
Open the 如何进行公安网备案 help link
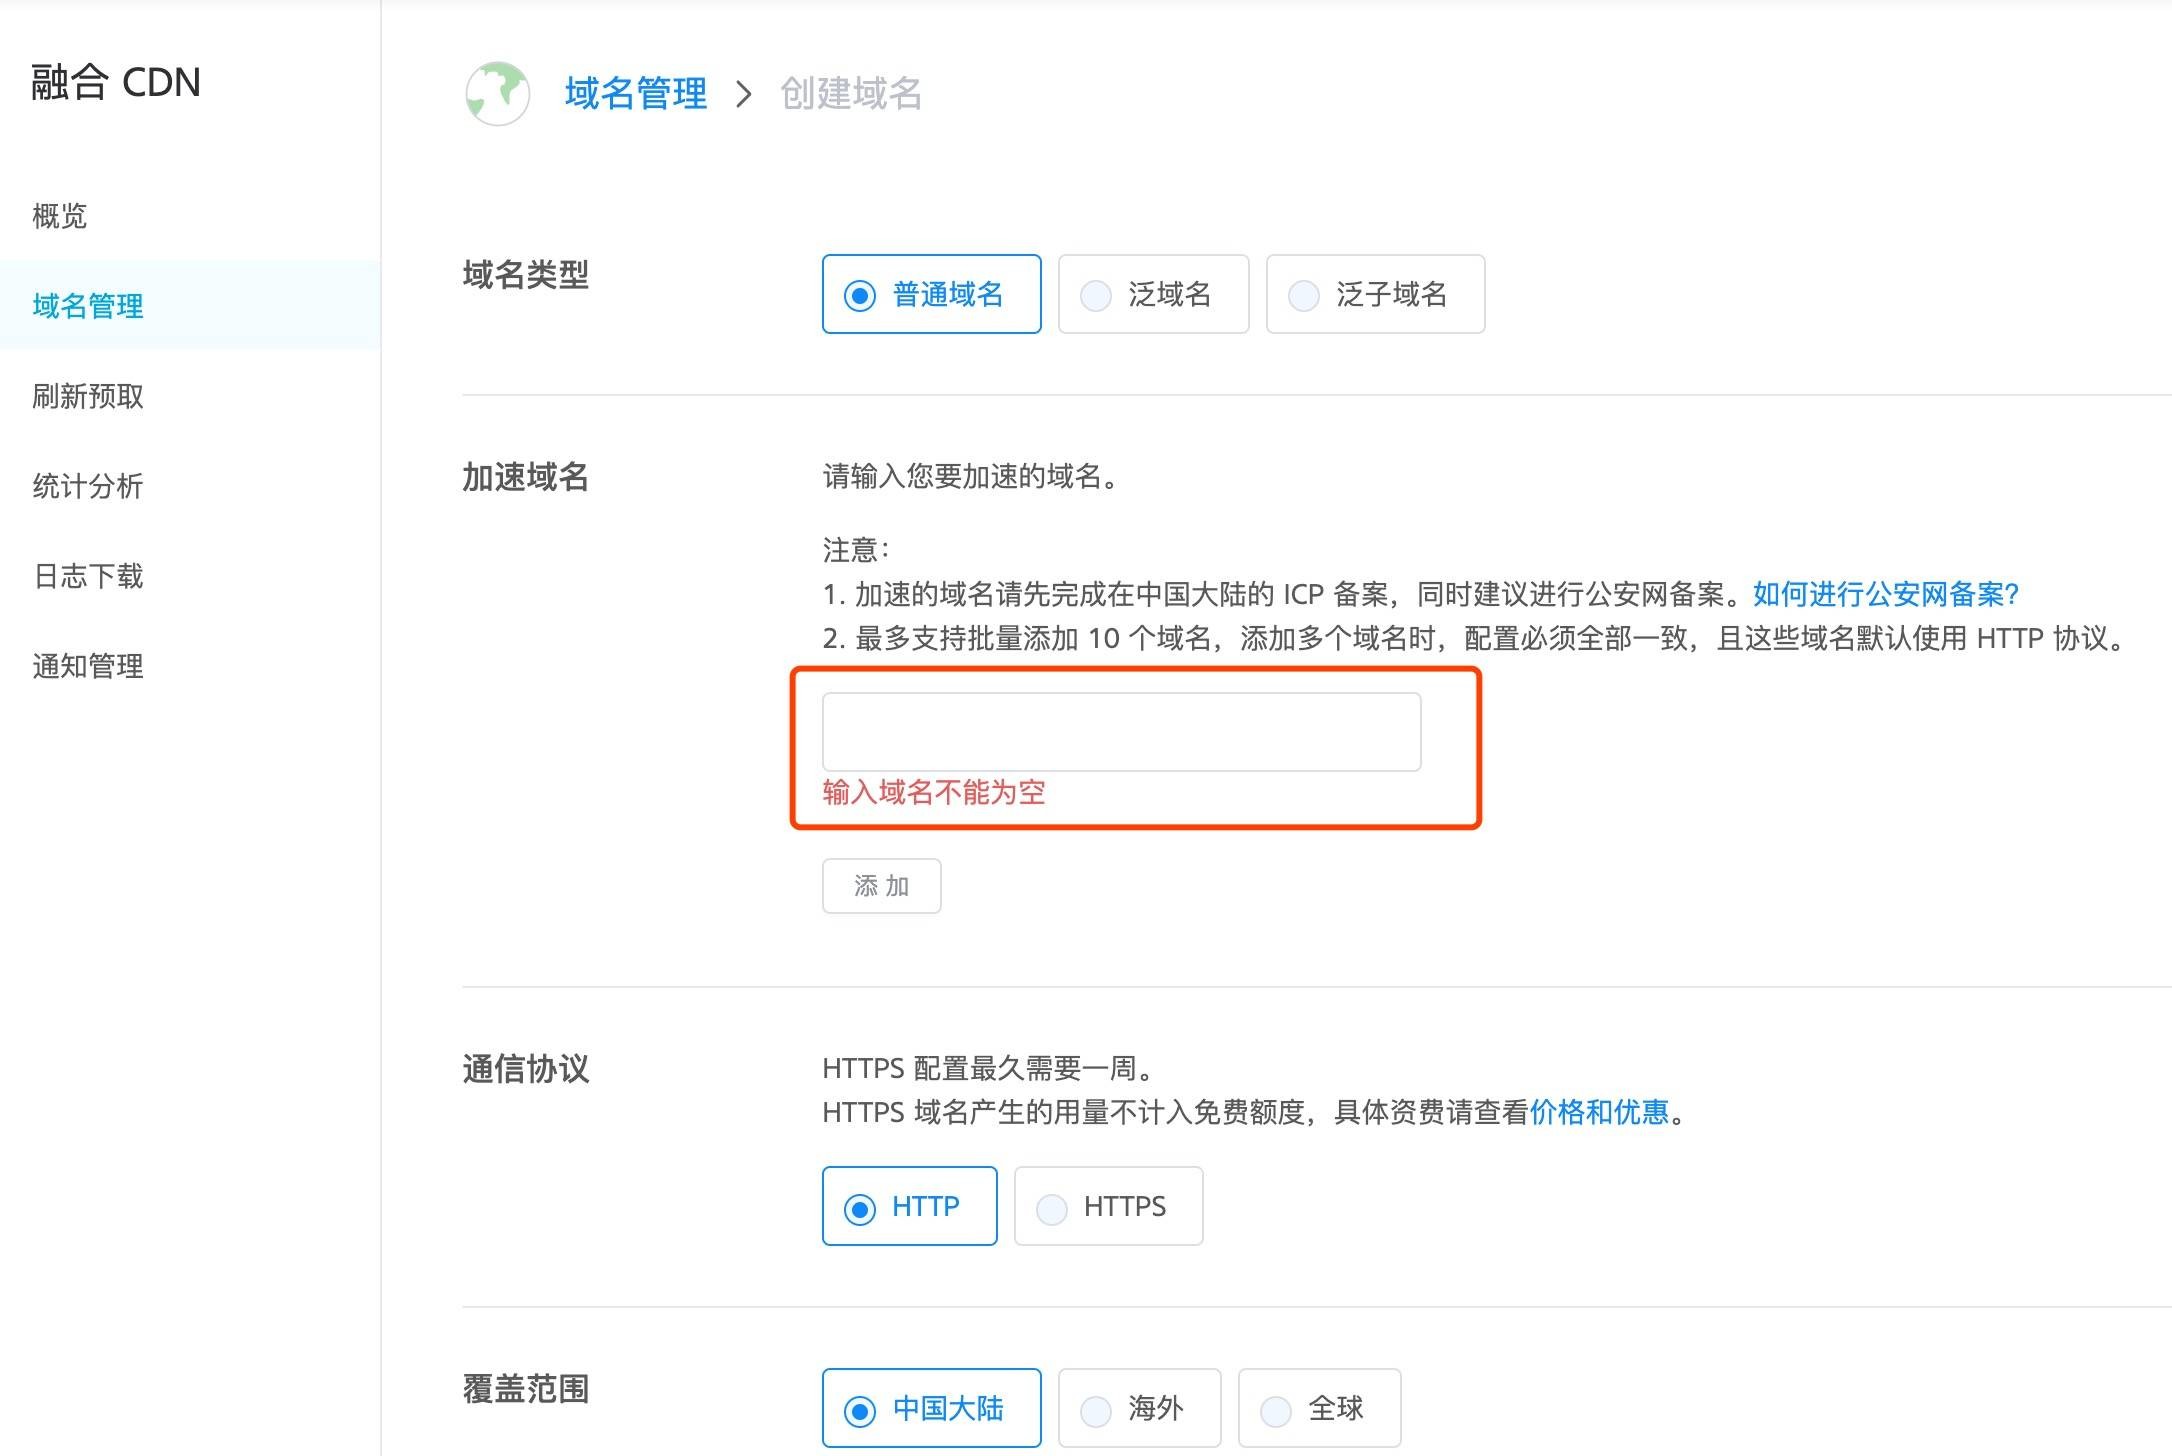point(1886,594)
